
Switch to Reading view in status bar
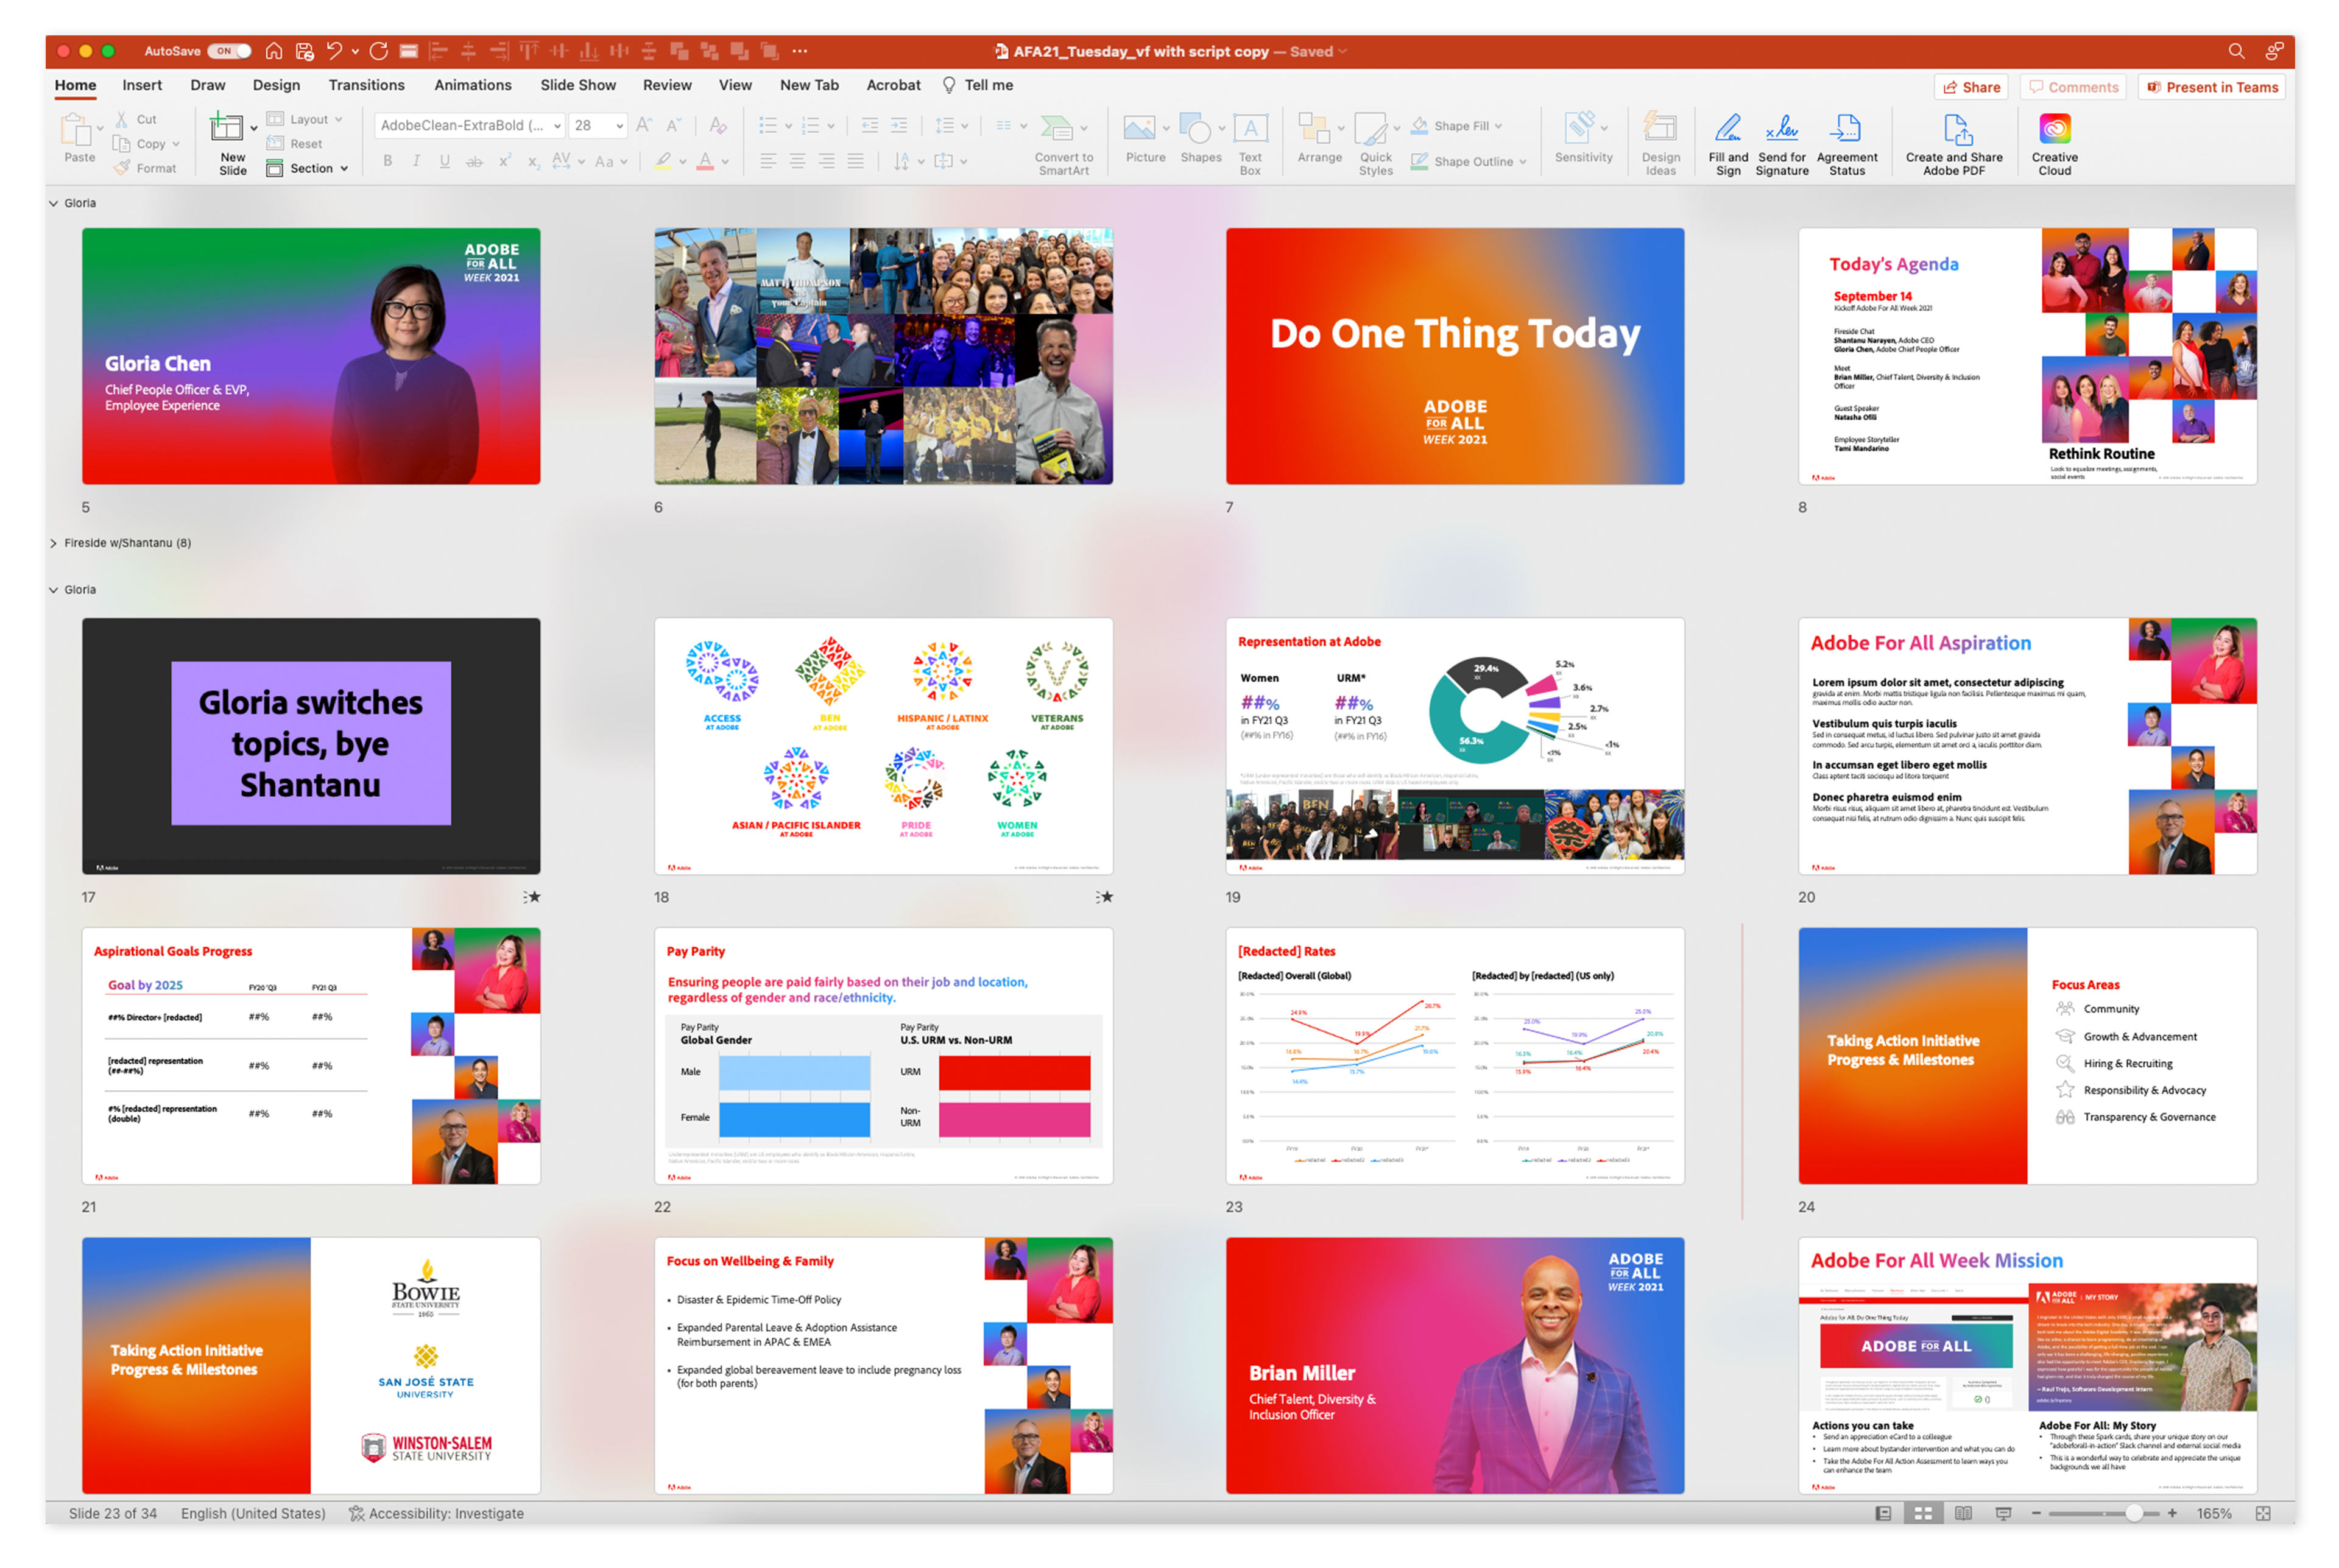tap(1963, 1513)
